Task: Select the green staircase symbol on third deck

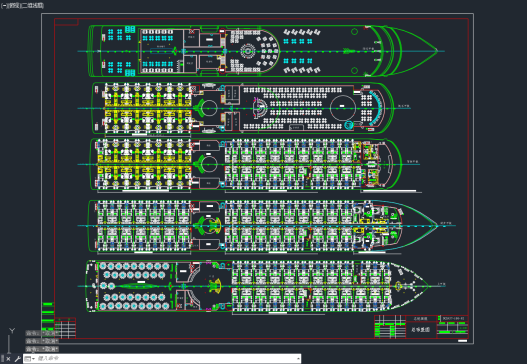Action: (200, 164)
